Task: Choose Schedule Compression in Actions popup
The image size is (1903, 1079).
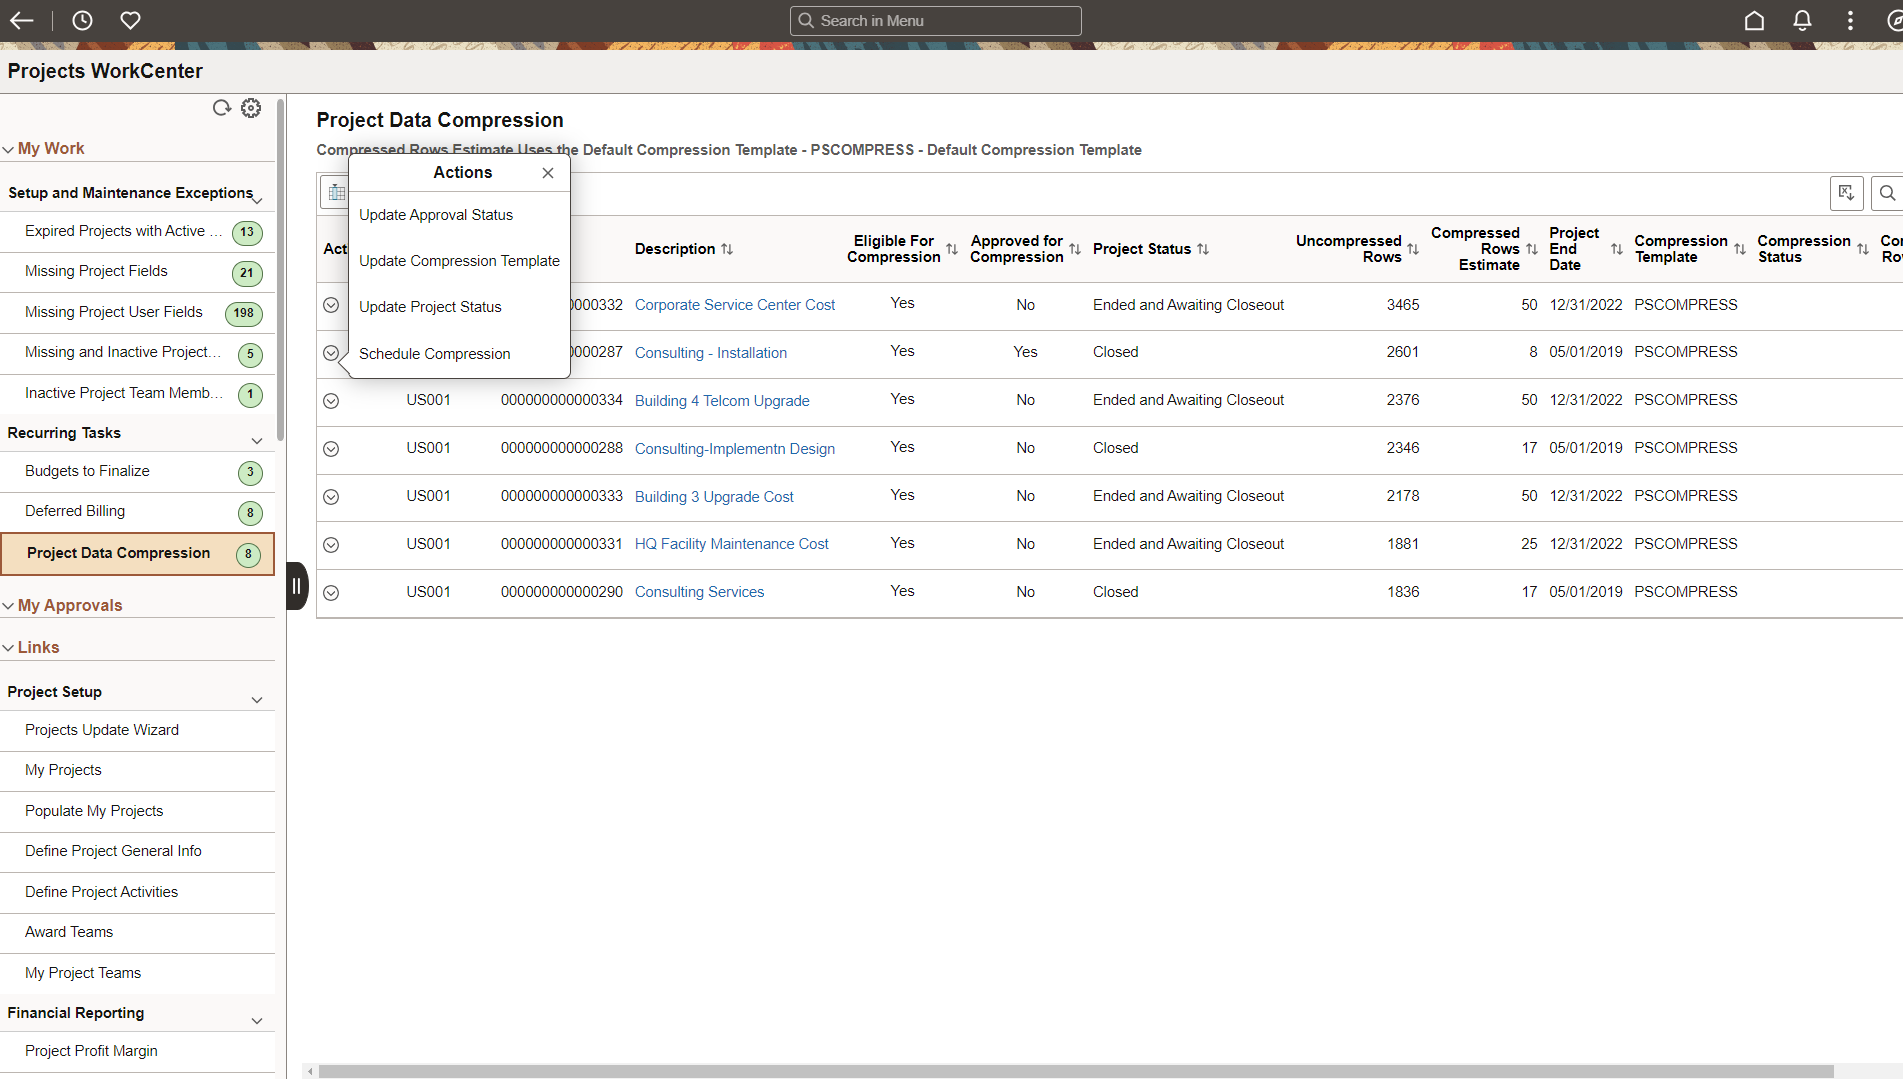Action: coord(434,353)
